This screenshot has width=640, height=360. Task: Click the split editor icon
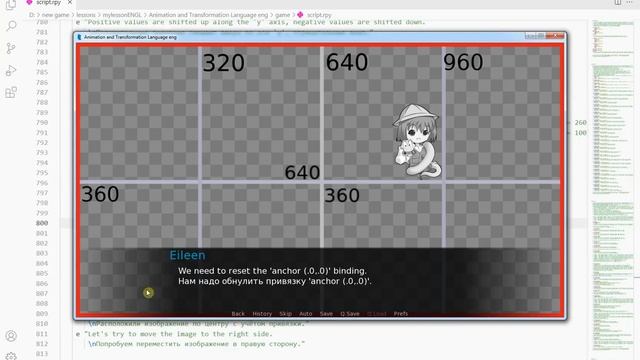[618, 2]
